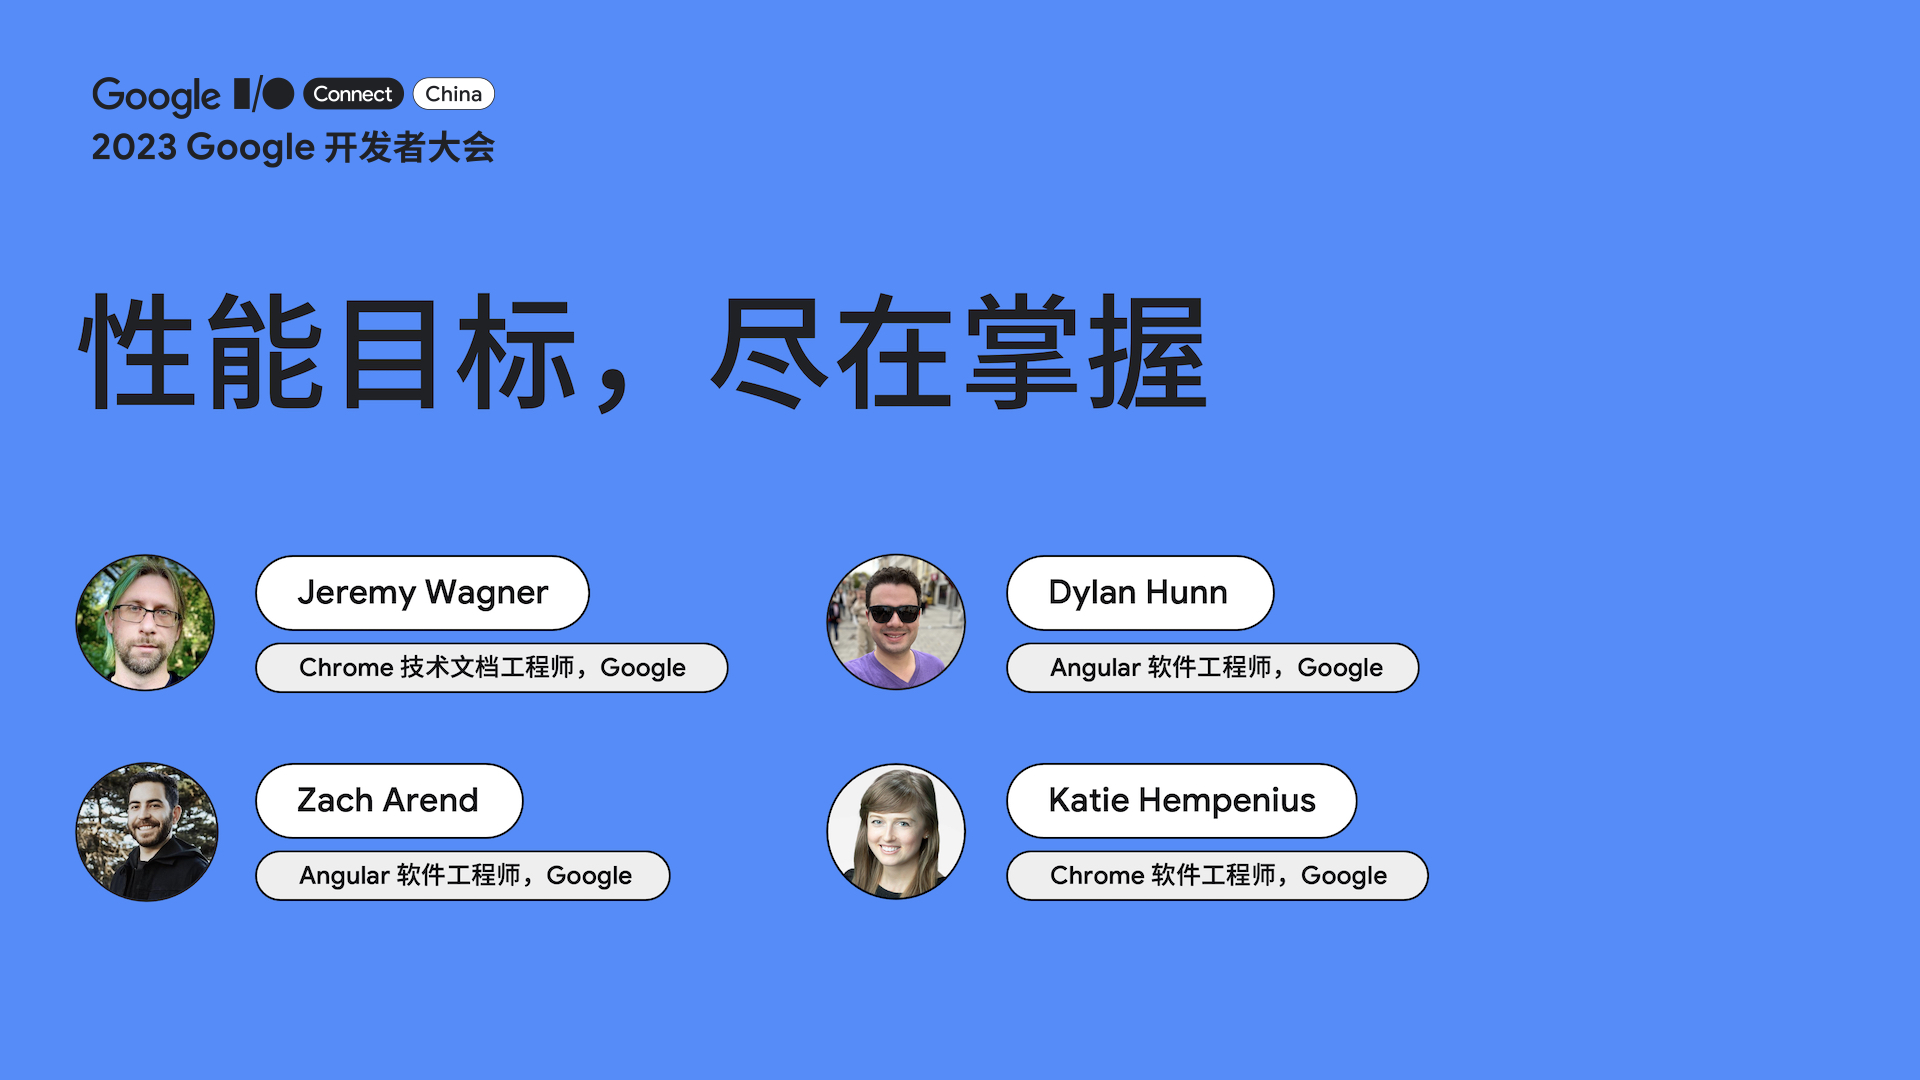This screenshot has height=1080, width=1920.
Task: Click Dylan Hunn's profile photo
Action: [895, 622]
